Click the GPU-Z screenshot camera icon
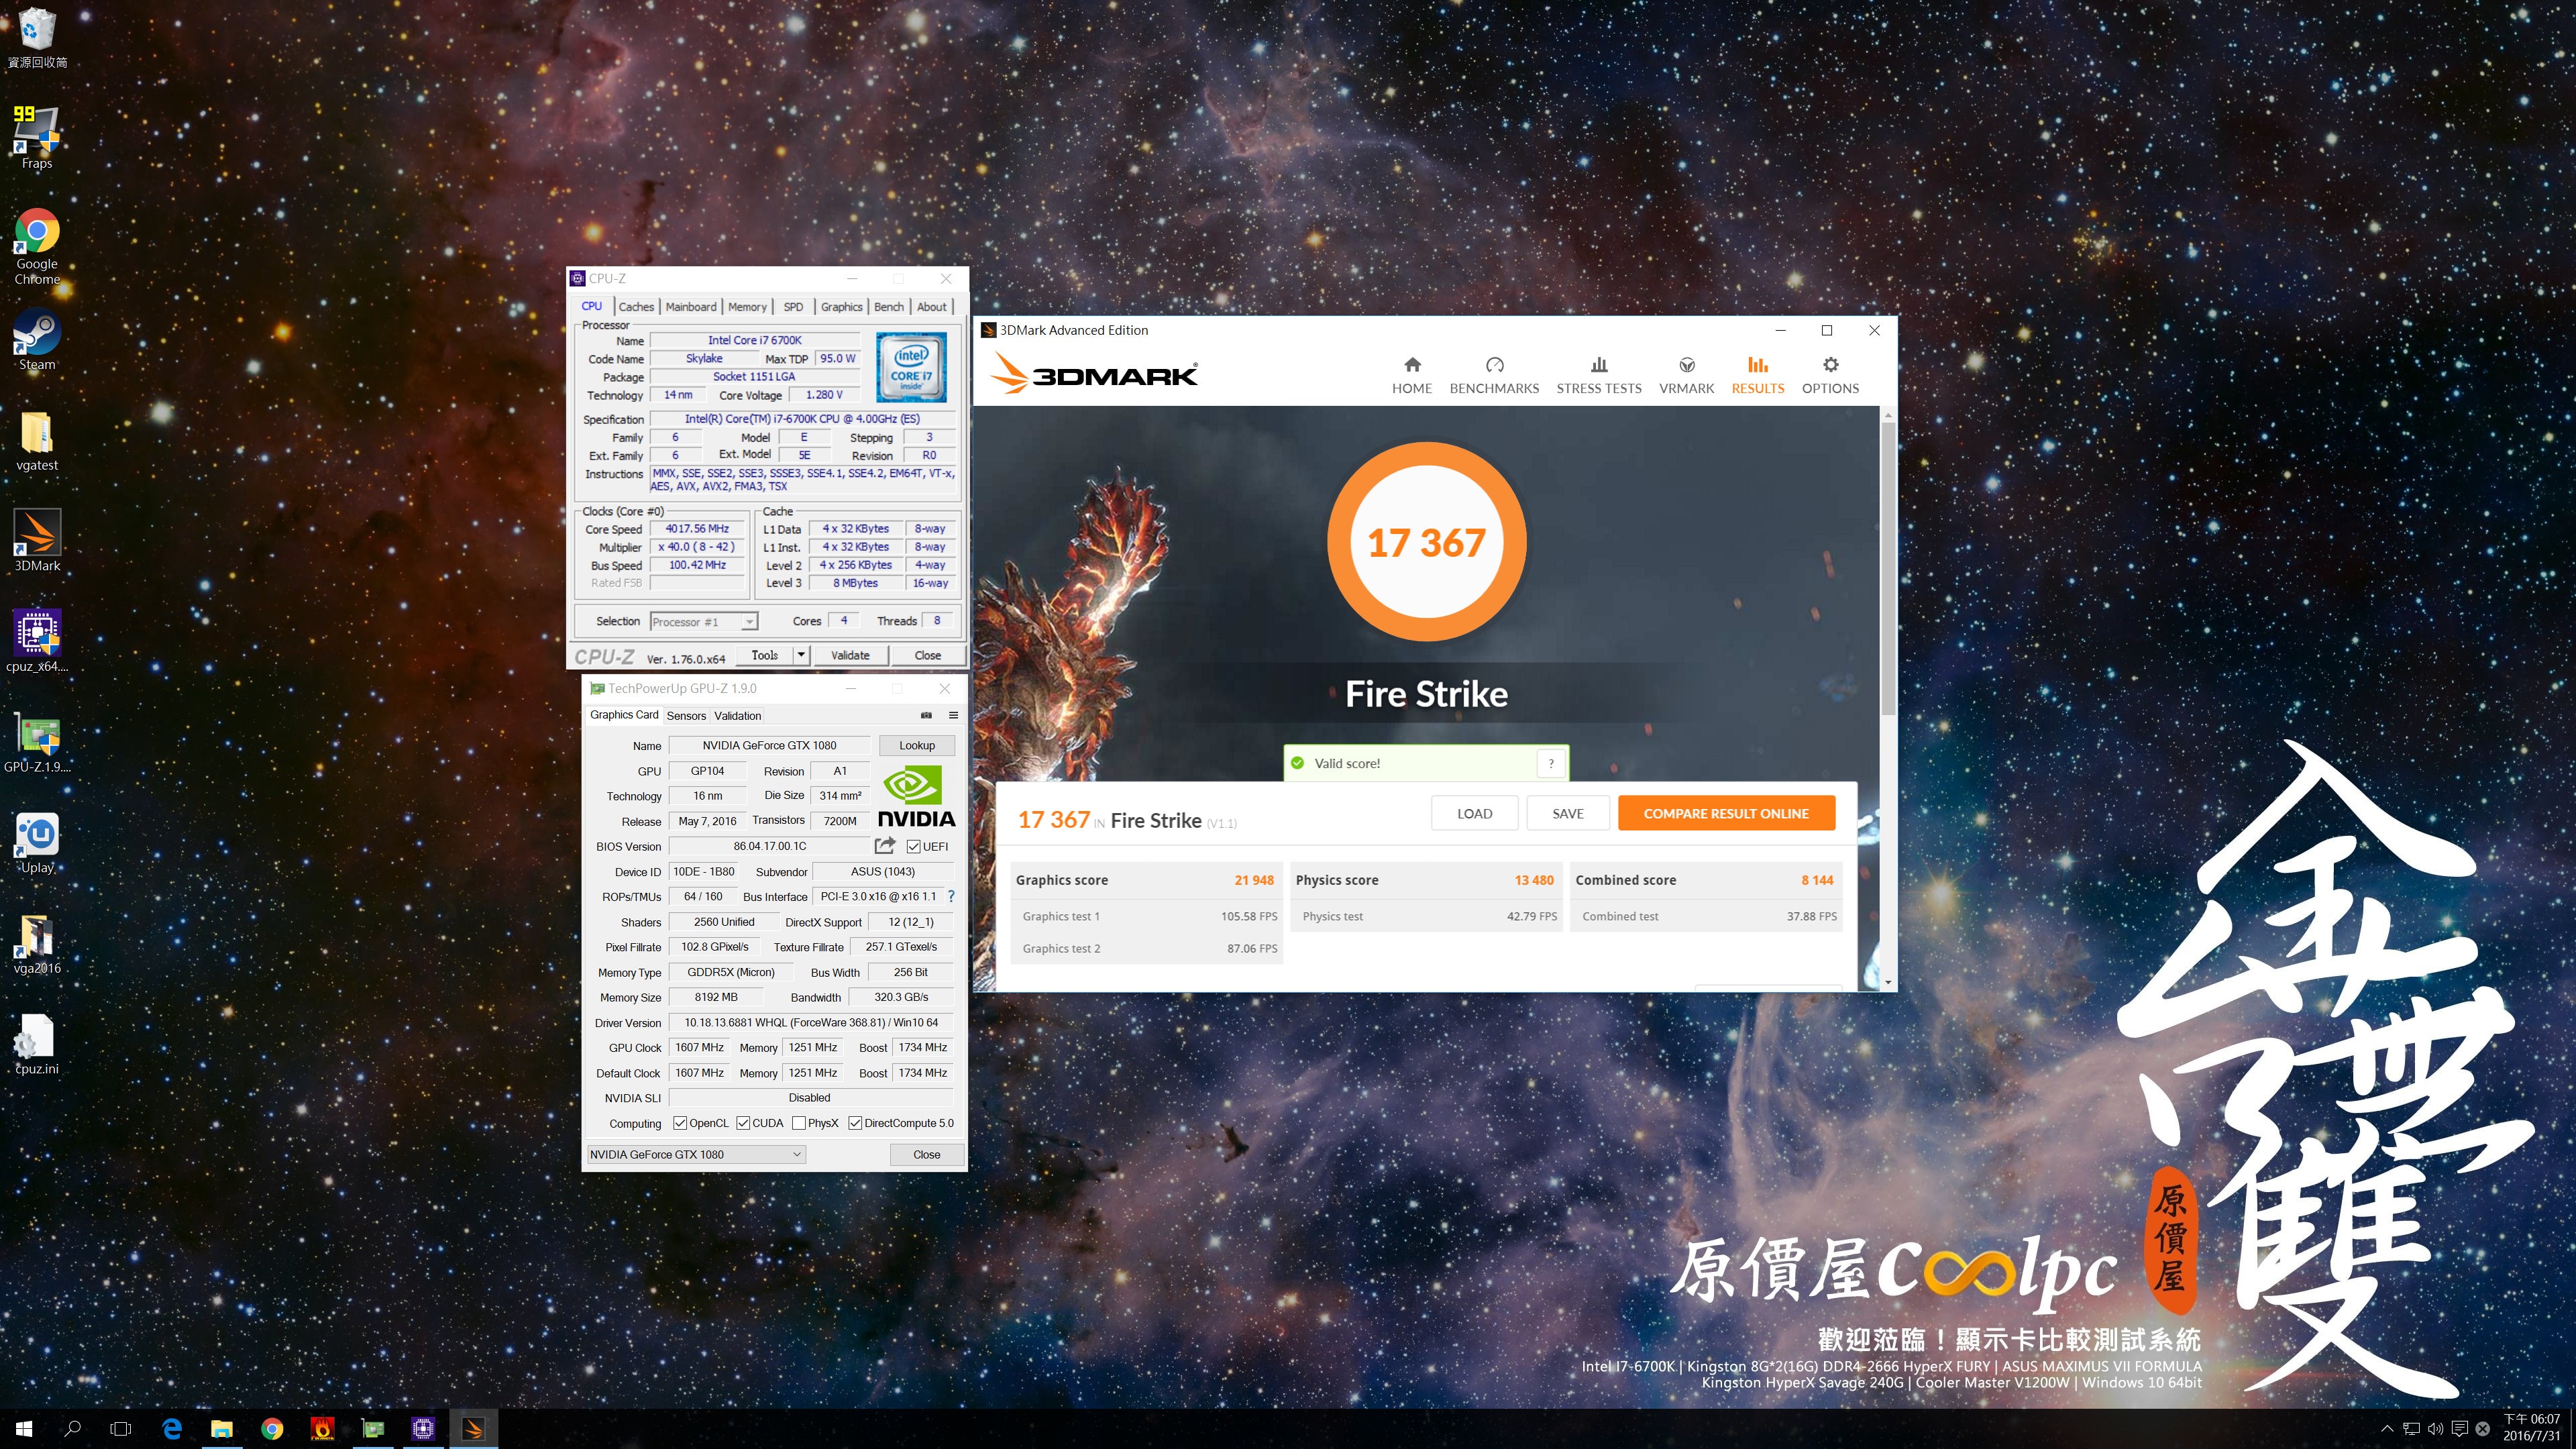 pos(926,715)
